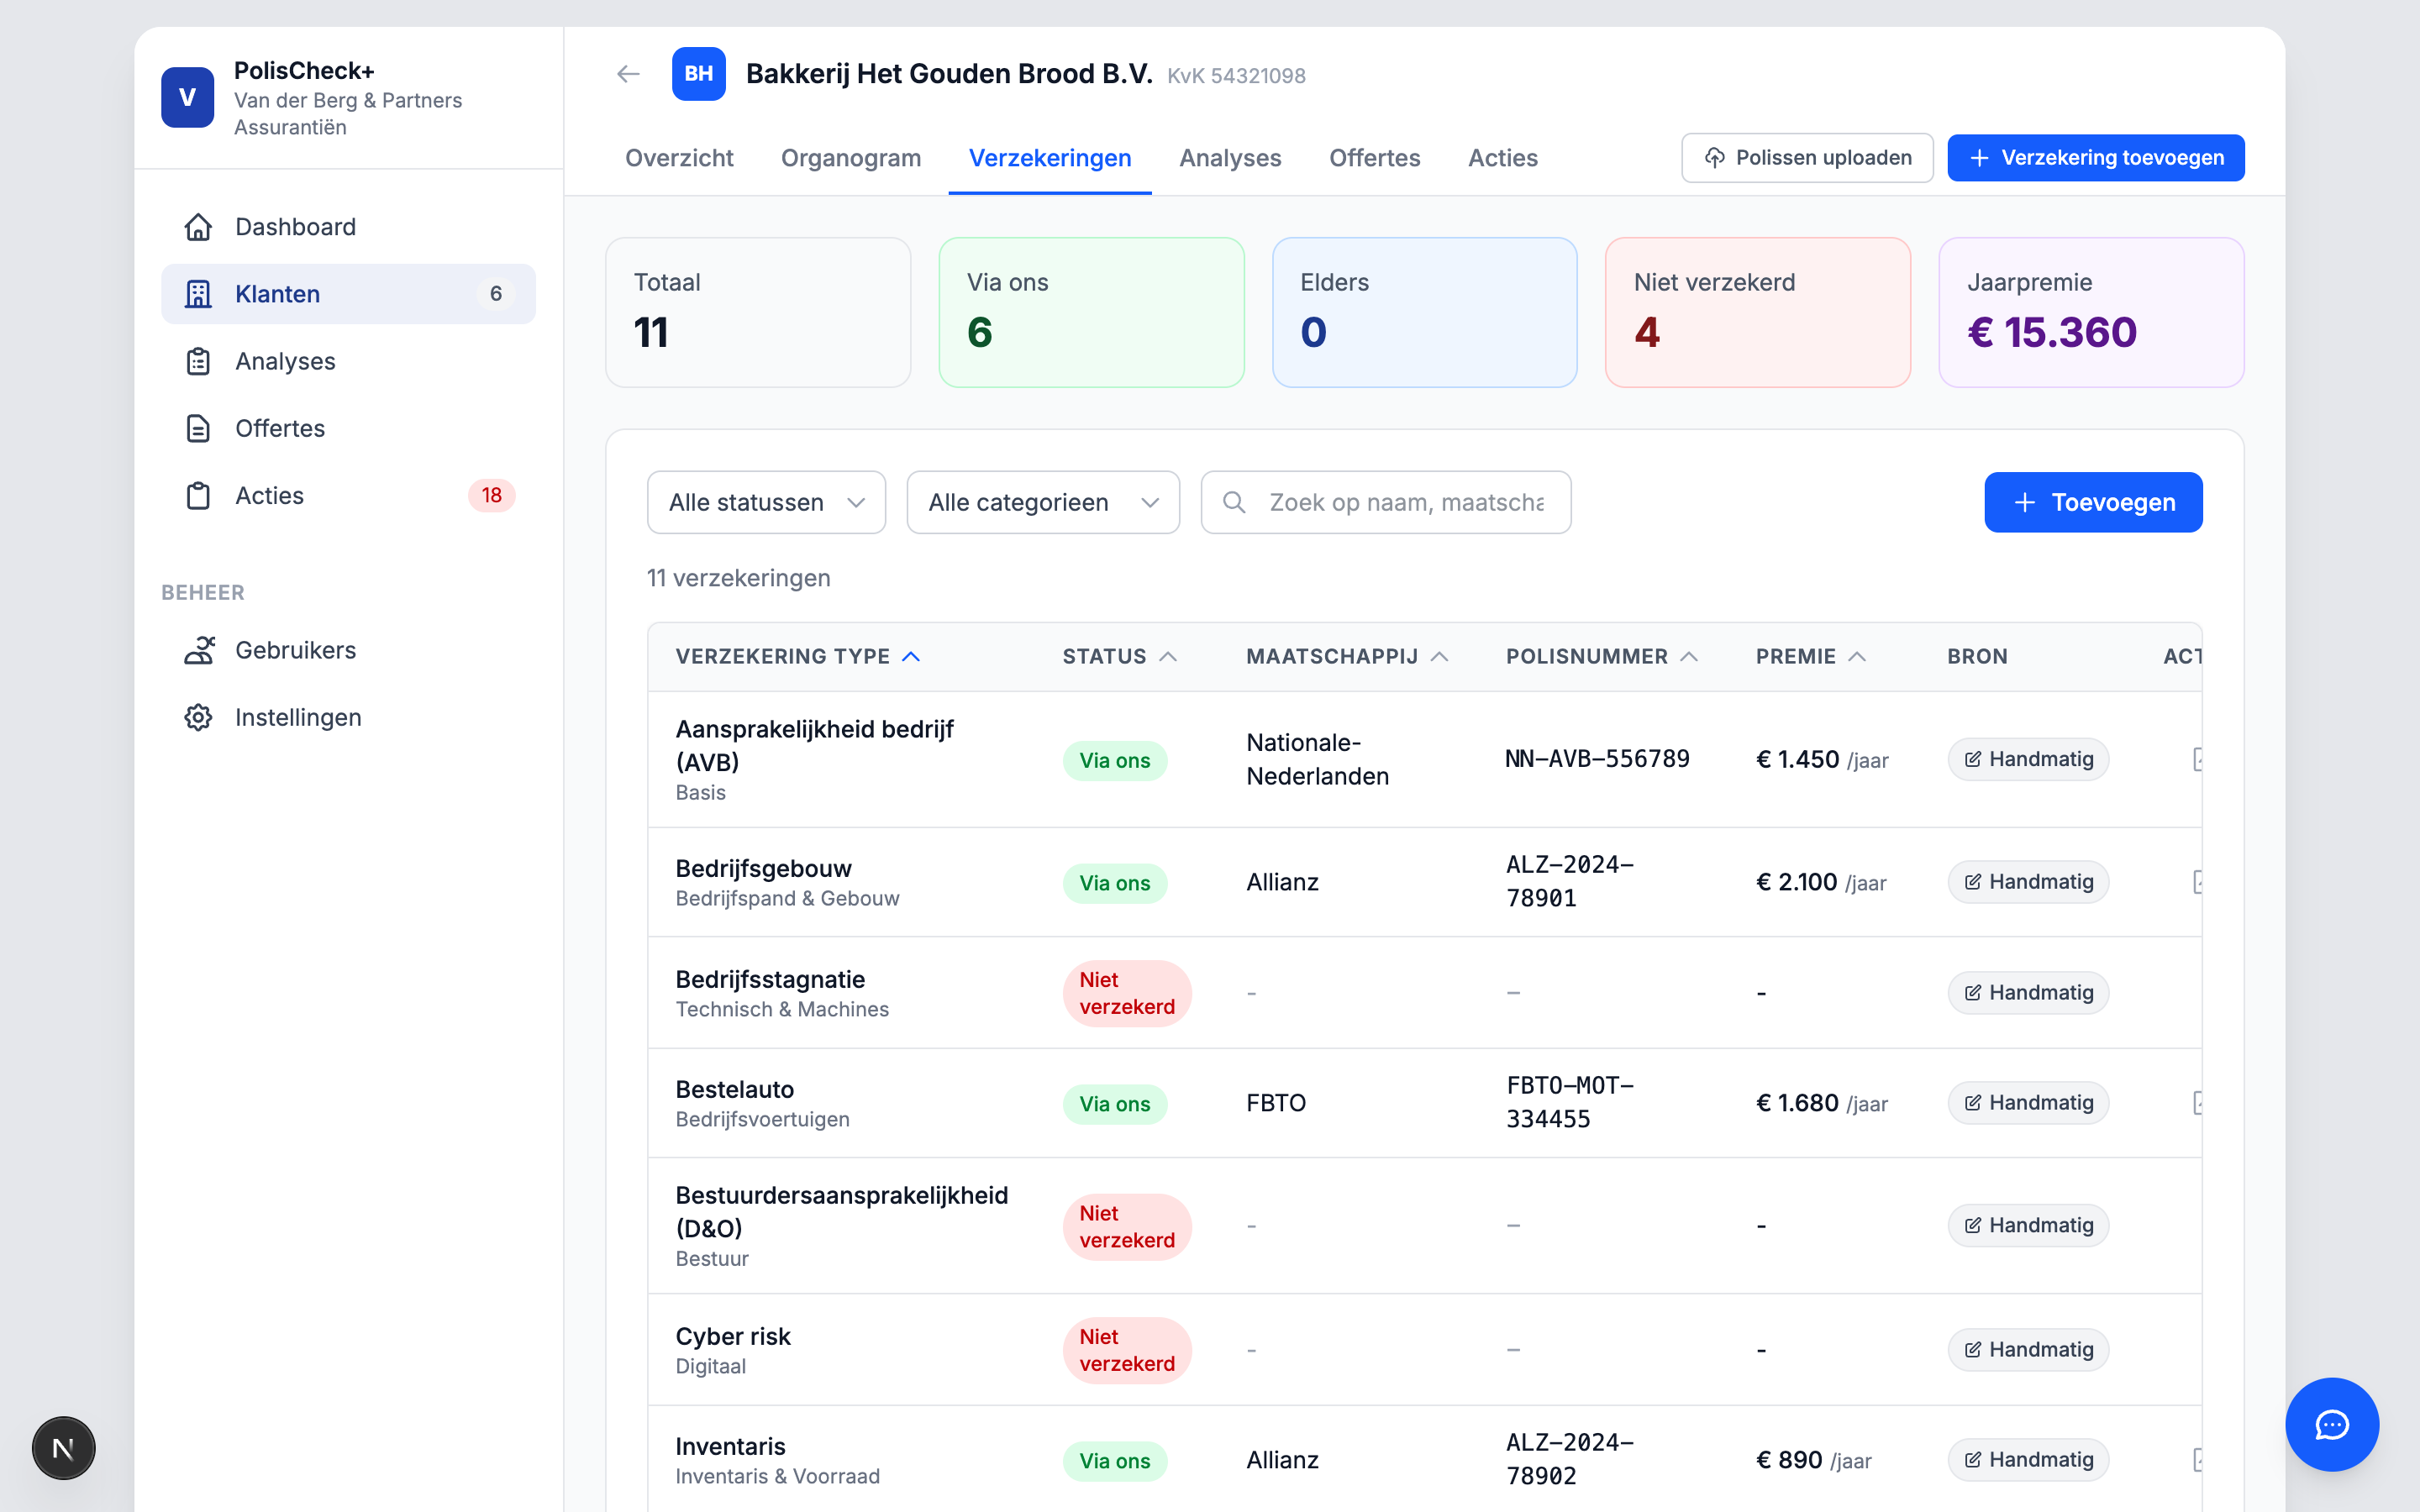Open the Offertes tab

pos(1374,158)
